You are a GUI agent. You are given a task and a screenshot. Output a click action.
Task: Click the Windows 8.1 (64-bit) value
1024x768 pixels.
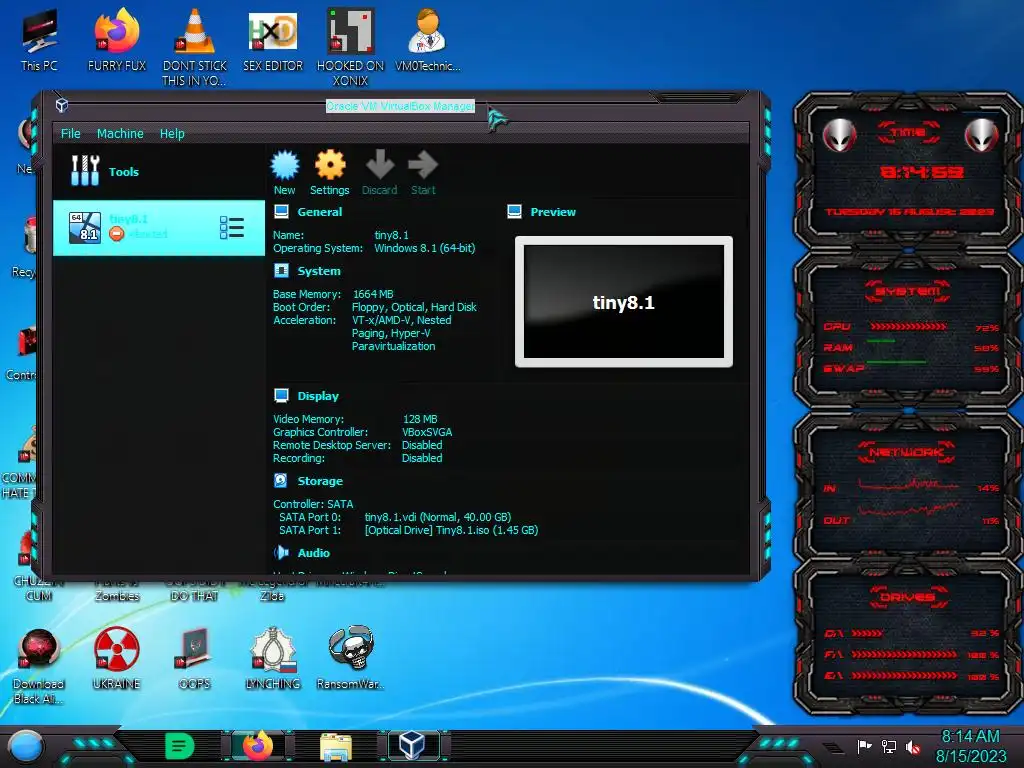coord(424,248)
